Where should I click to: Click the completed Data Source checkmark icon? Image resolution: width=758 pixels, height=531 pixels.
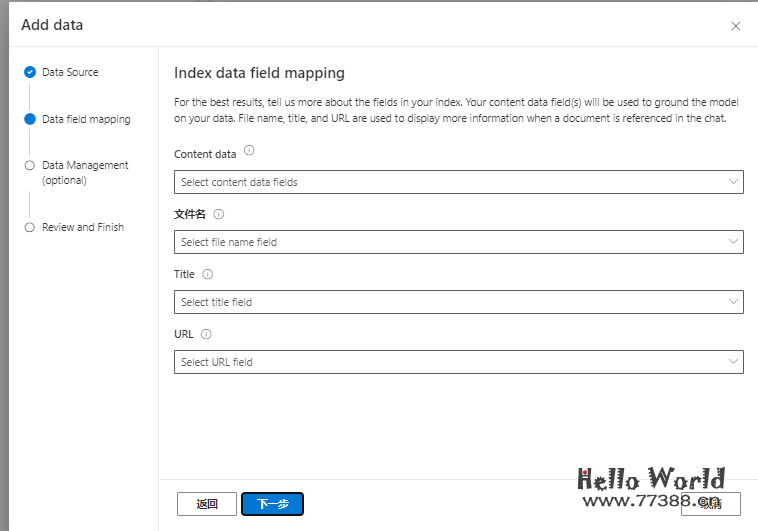(x=29, y=72)
